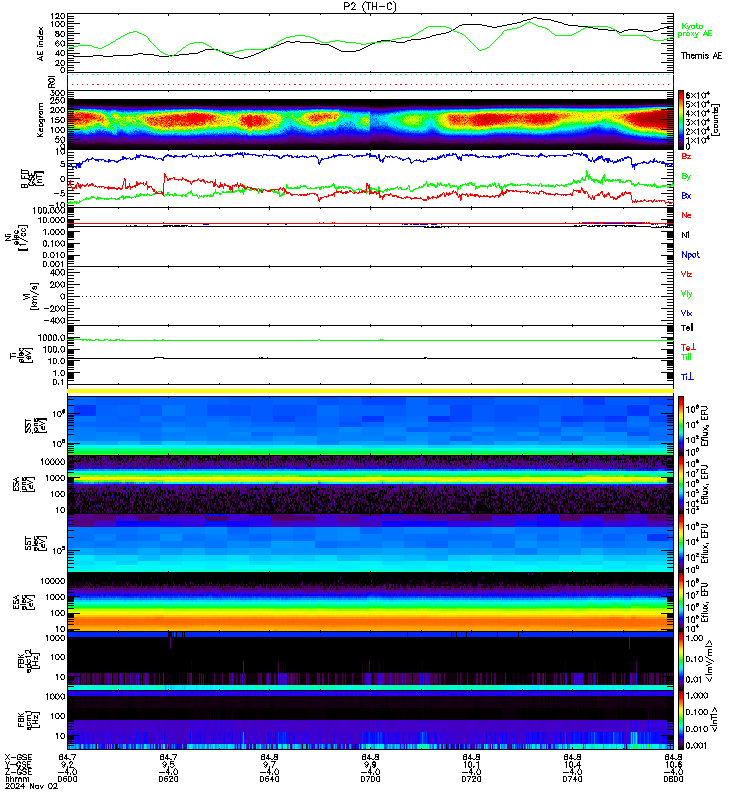Select the black Te parallel legend label

click(x=687, y=328)
